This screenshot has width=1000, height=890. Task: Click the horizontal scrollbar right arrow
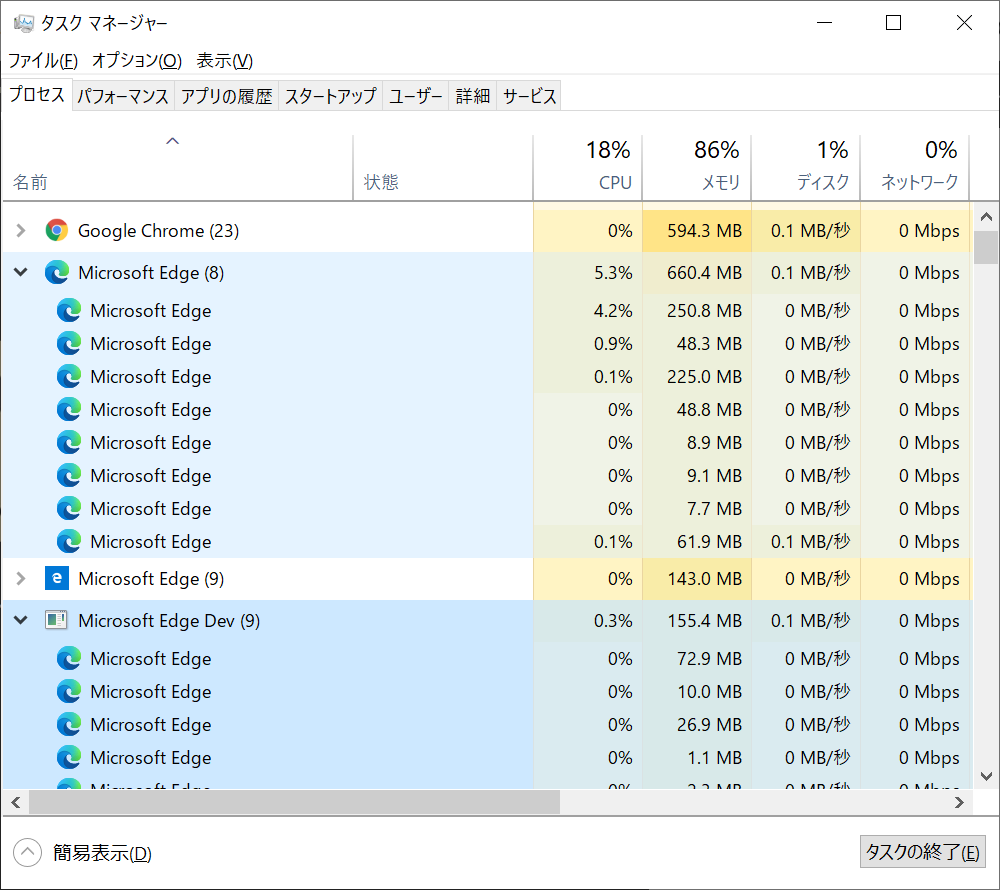click(x=959, y=802)
